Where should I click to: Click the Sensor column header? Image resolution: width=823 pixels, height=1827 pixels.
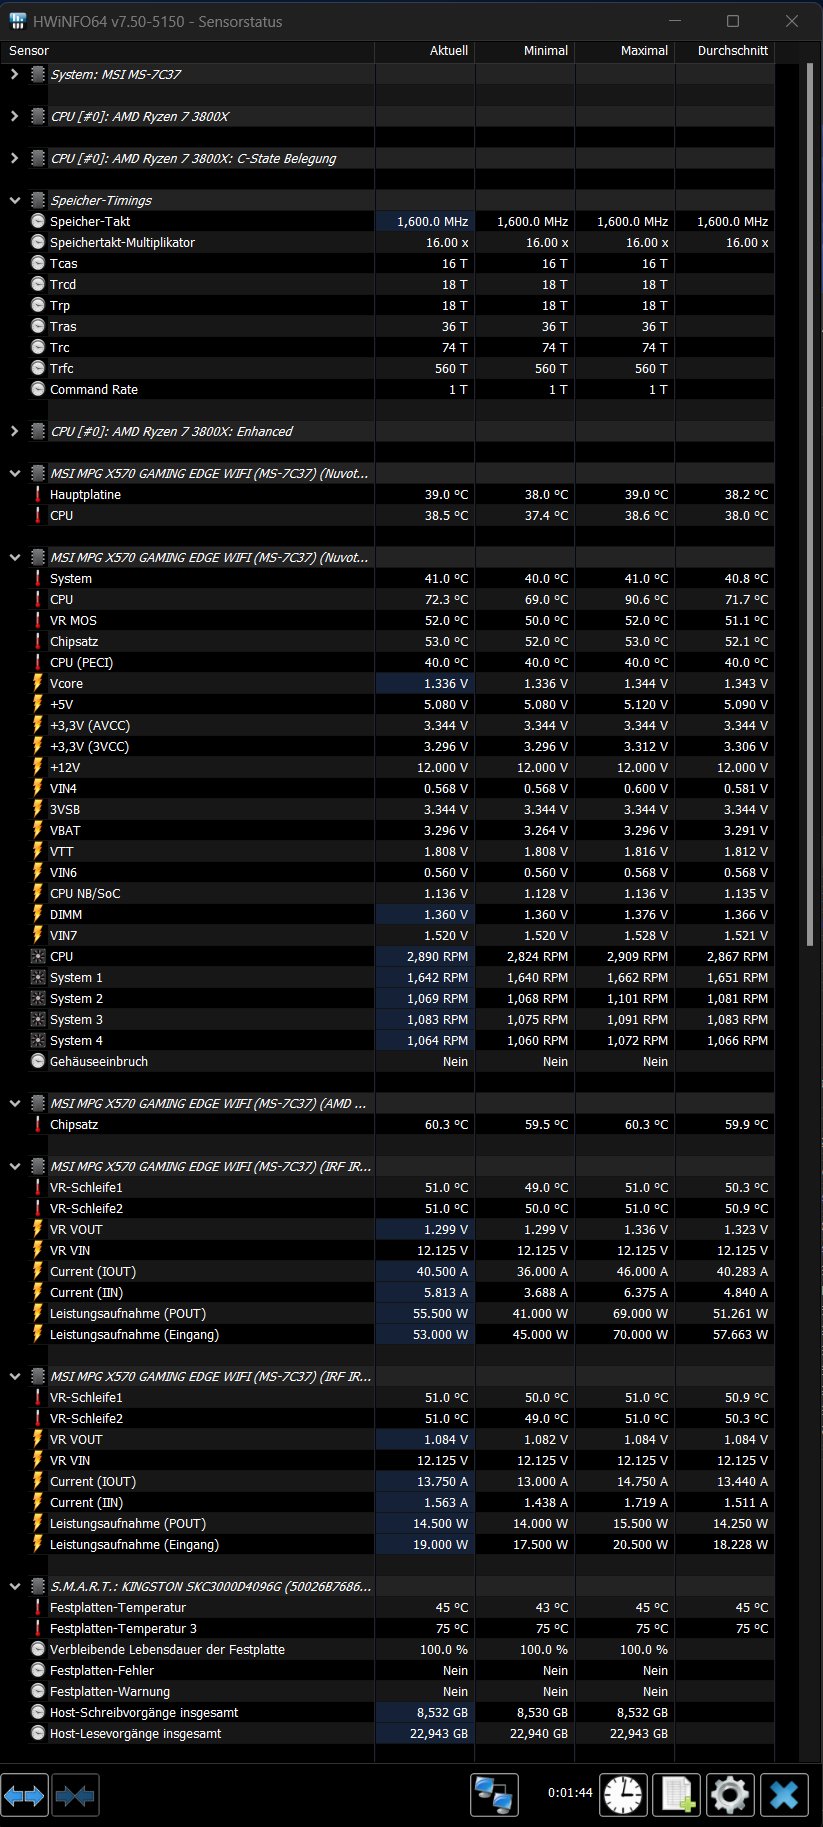coord(187,50)
